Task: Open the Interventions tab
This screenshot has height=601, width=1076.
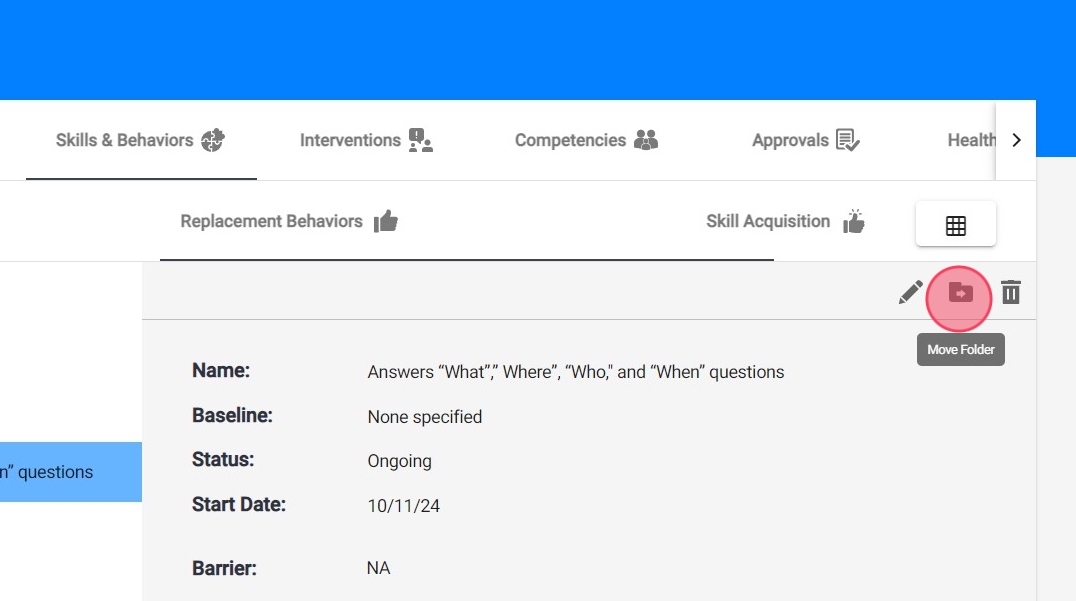Action: (x=350, y=141)
